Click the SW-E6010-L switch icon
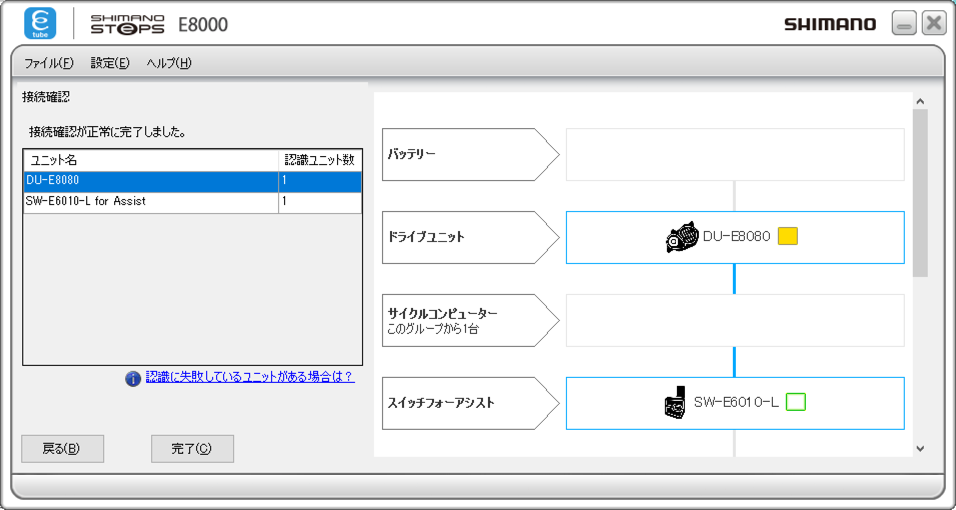This screenshot has width=956, height=510. [x=675, y=402]
